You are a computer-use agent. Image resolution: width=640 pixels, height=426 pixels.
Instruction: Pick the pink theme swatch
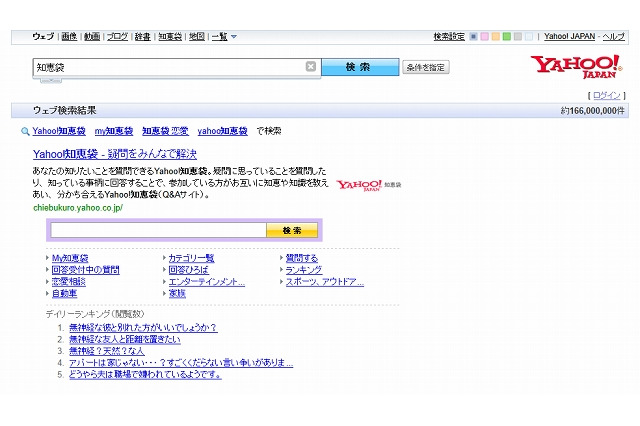tap(484, 37)
